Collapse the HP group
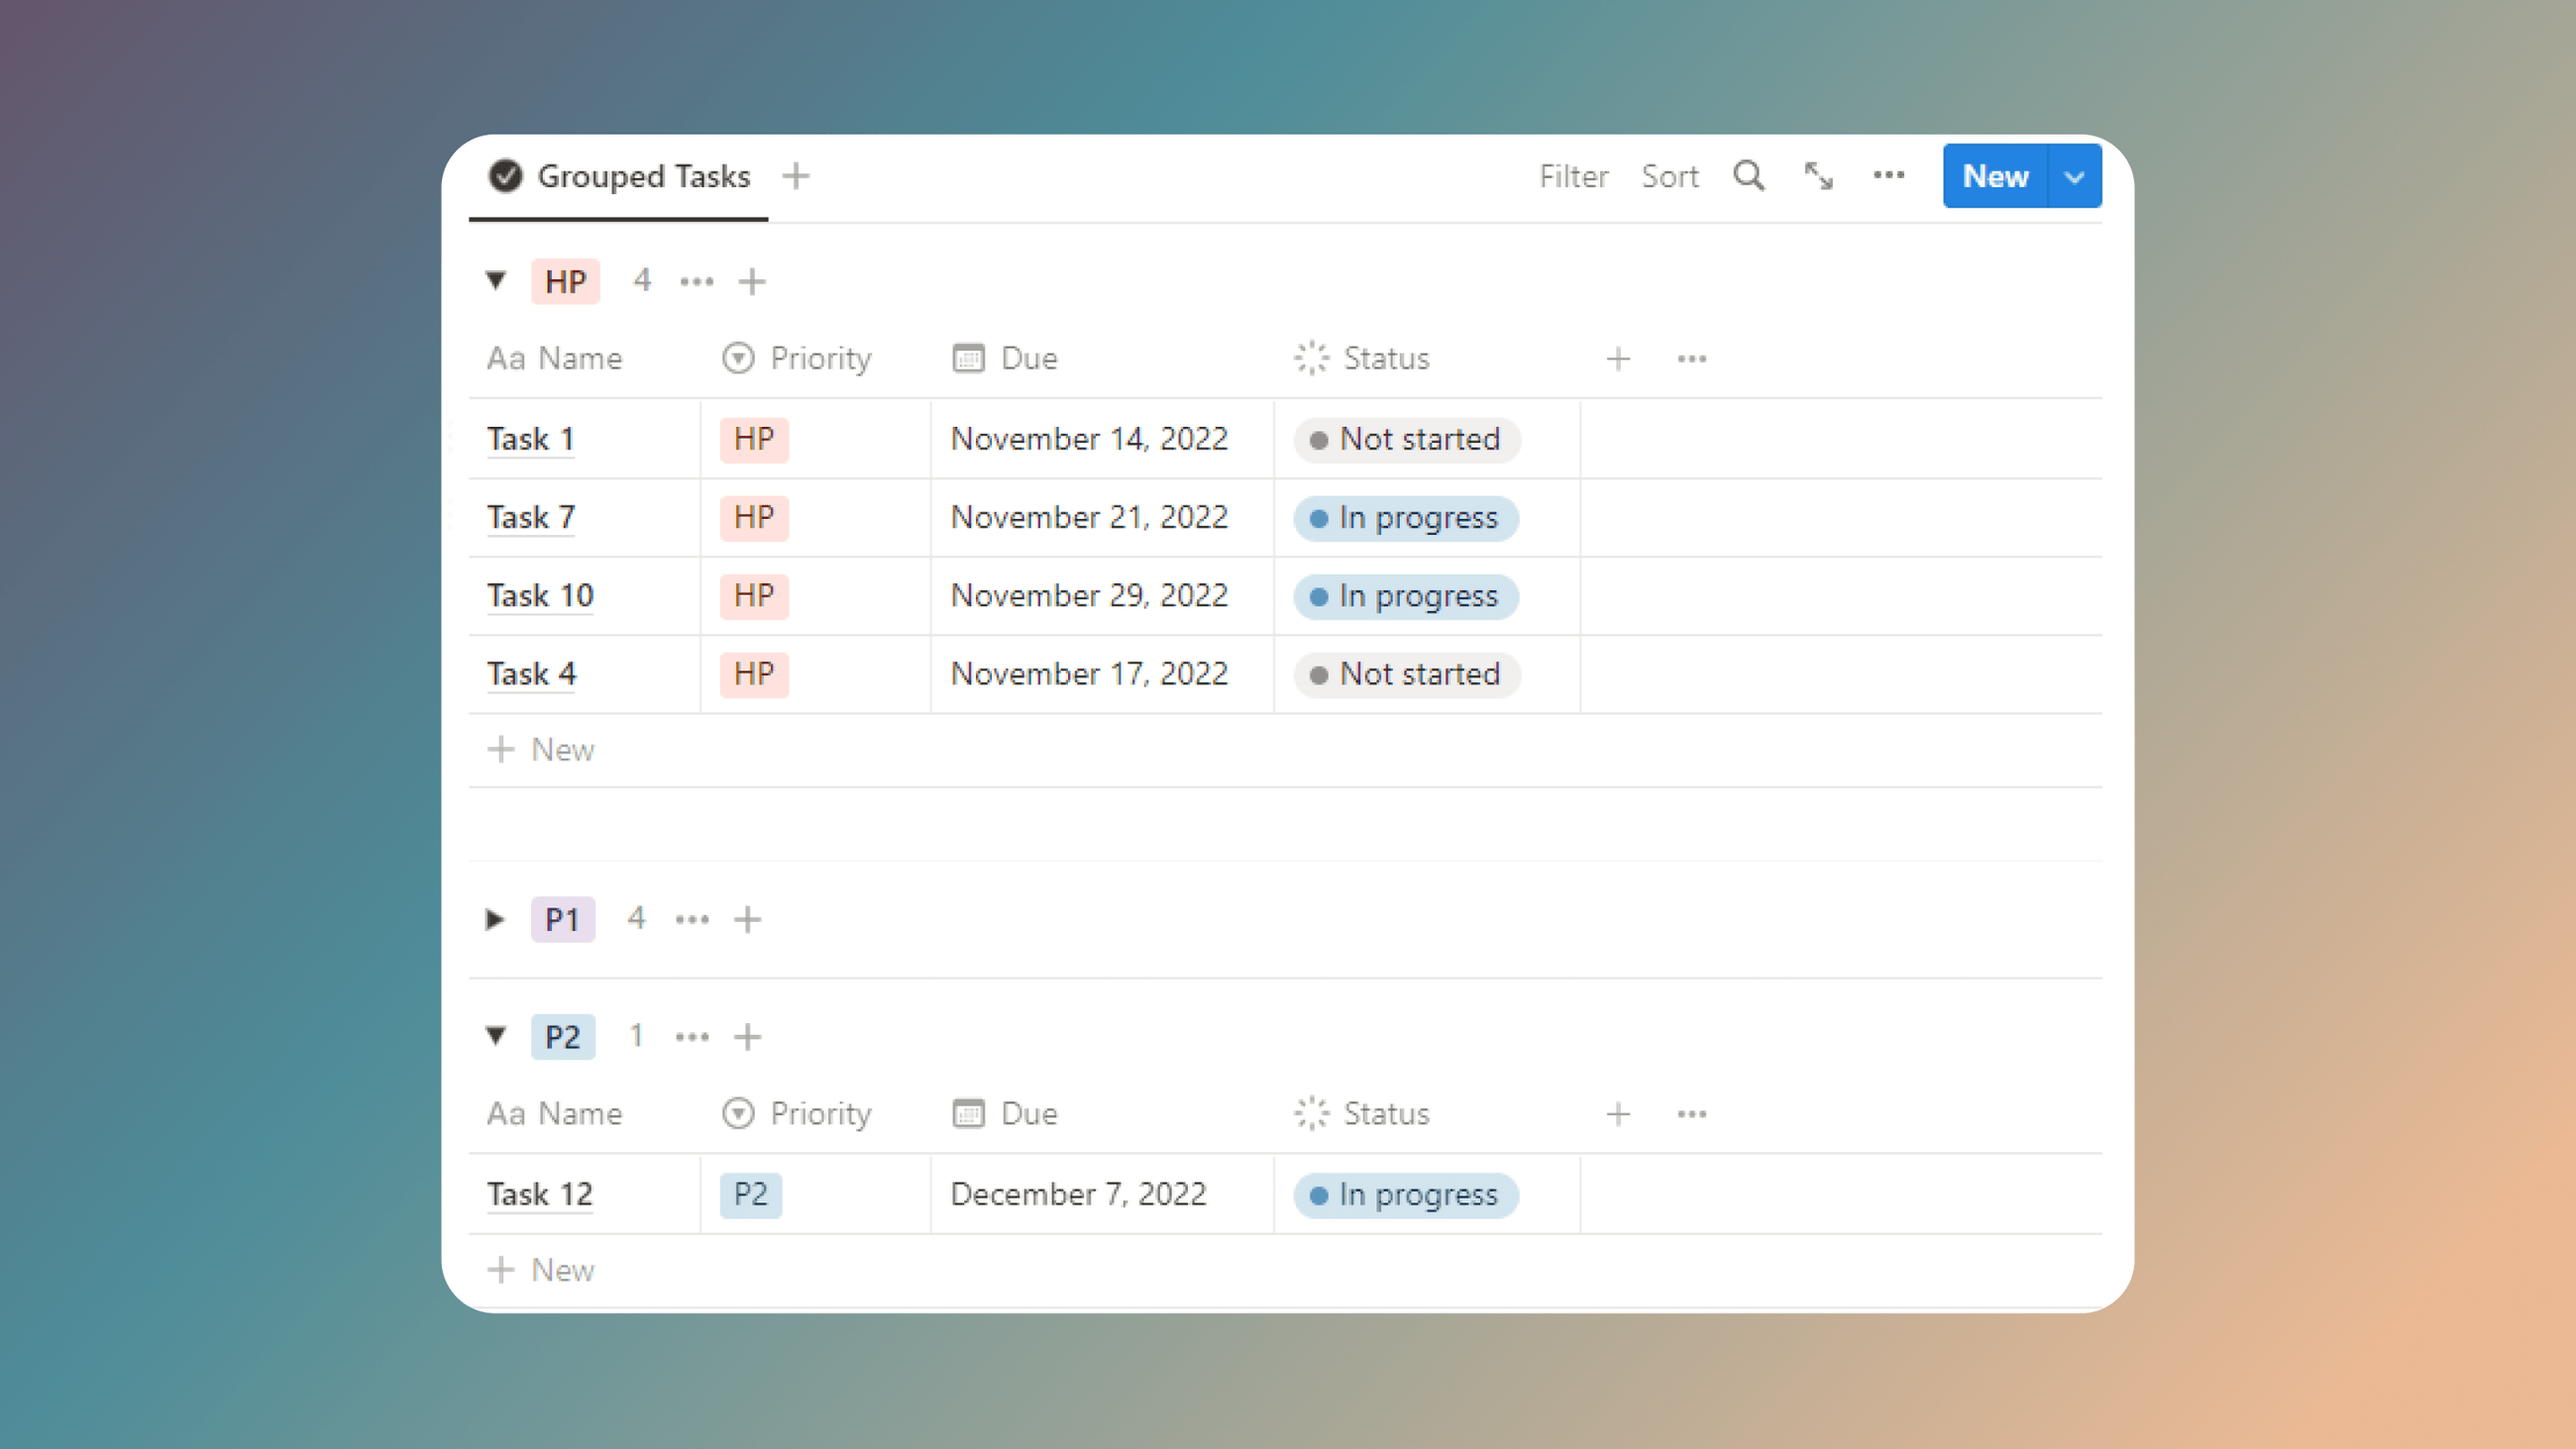Screen dimensions: 2576x1449 click(x=497, y=281)
